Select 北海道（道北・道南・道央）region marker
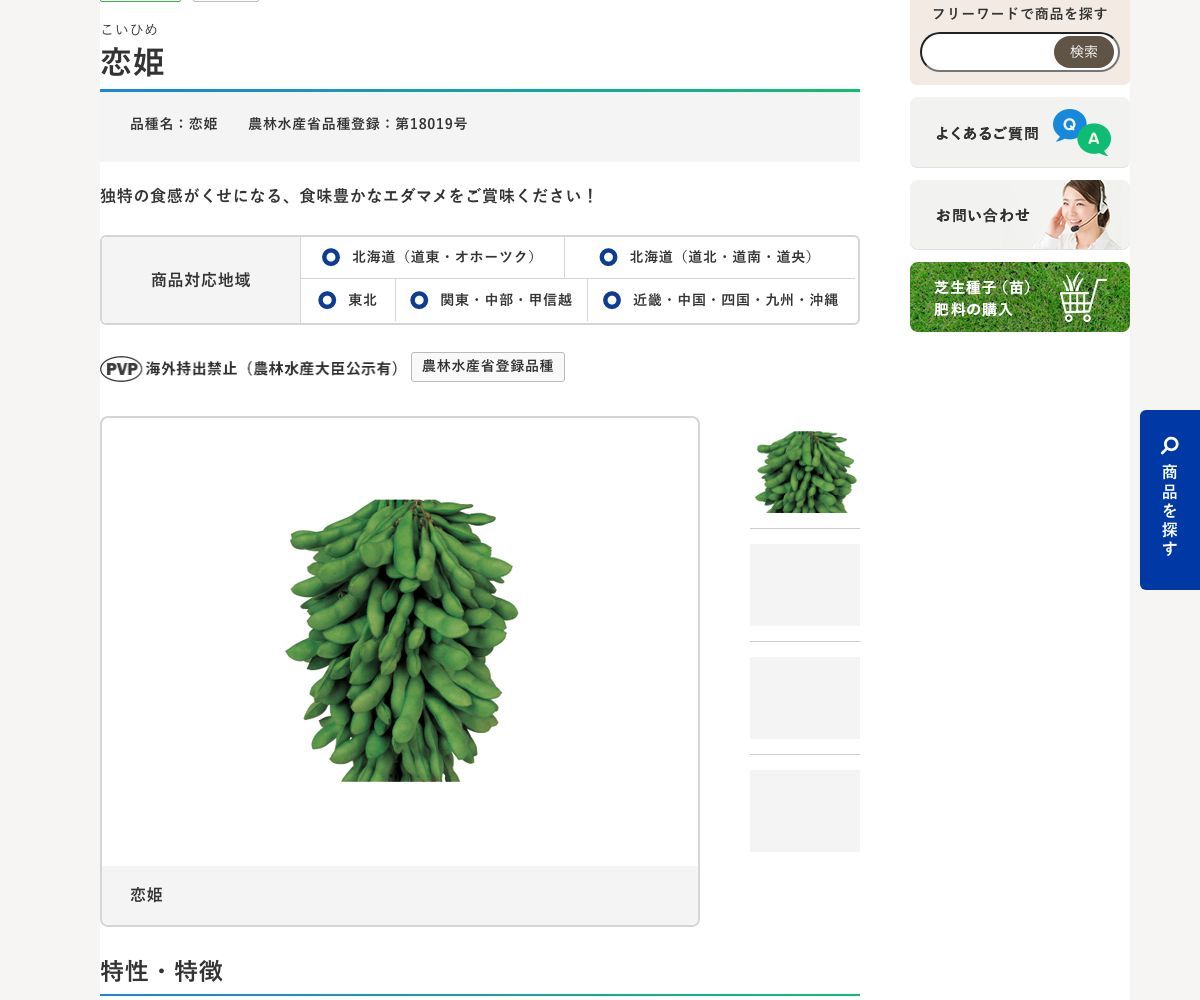The width and height of the screenshot is (1200, 1000). coord(608,258)
